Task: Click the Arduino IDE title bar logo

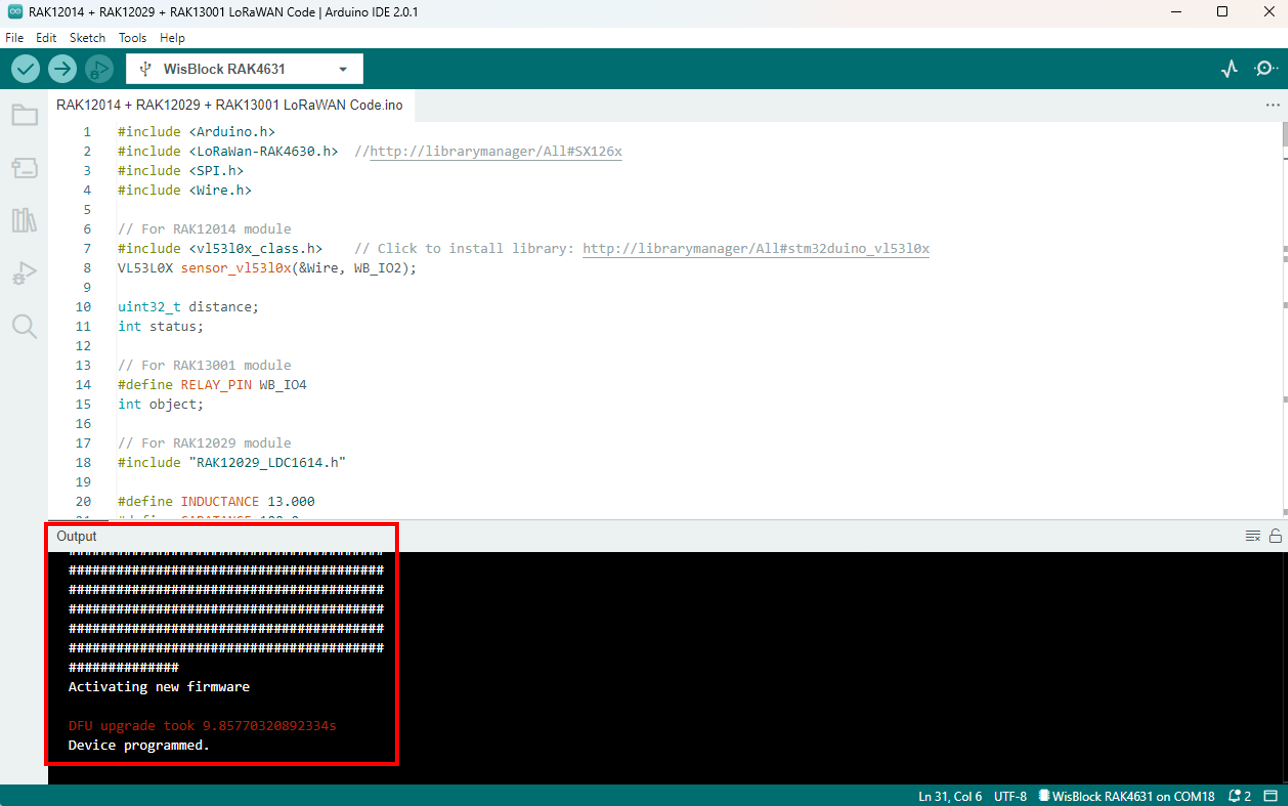Action: (x=14, y=12)
